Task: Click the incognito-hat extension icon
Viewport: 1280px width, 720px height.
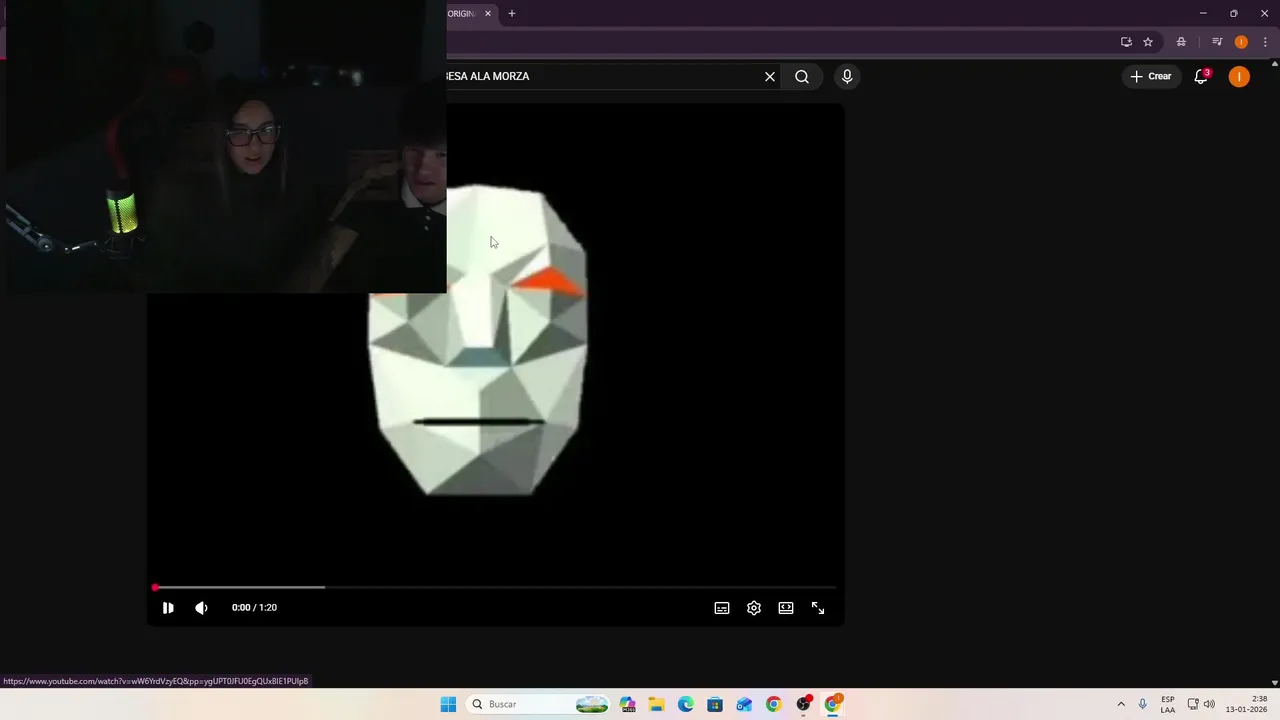Action: click(1181, 42)
